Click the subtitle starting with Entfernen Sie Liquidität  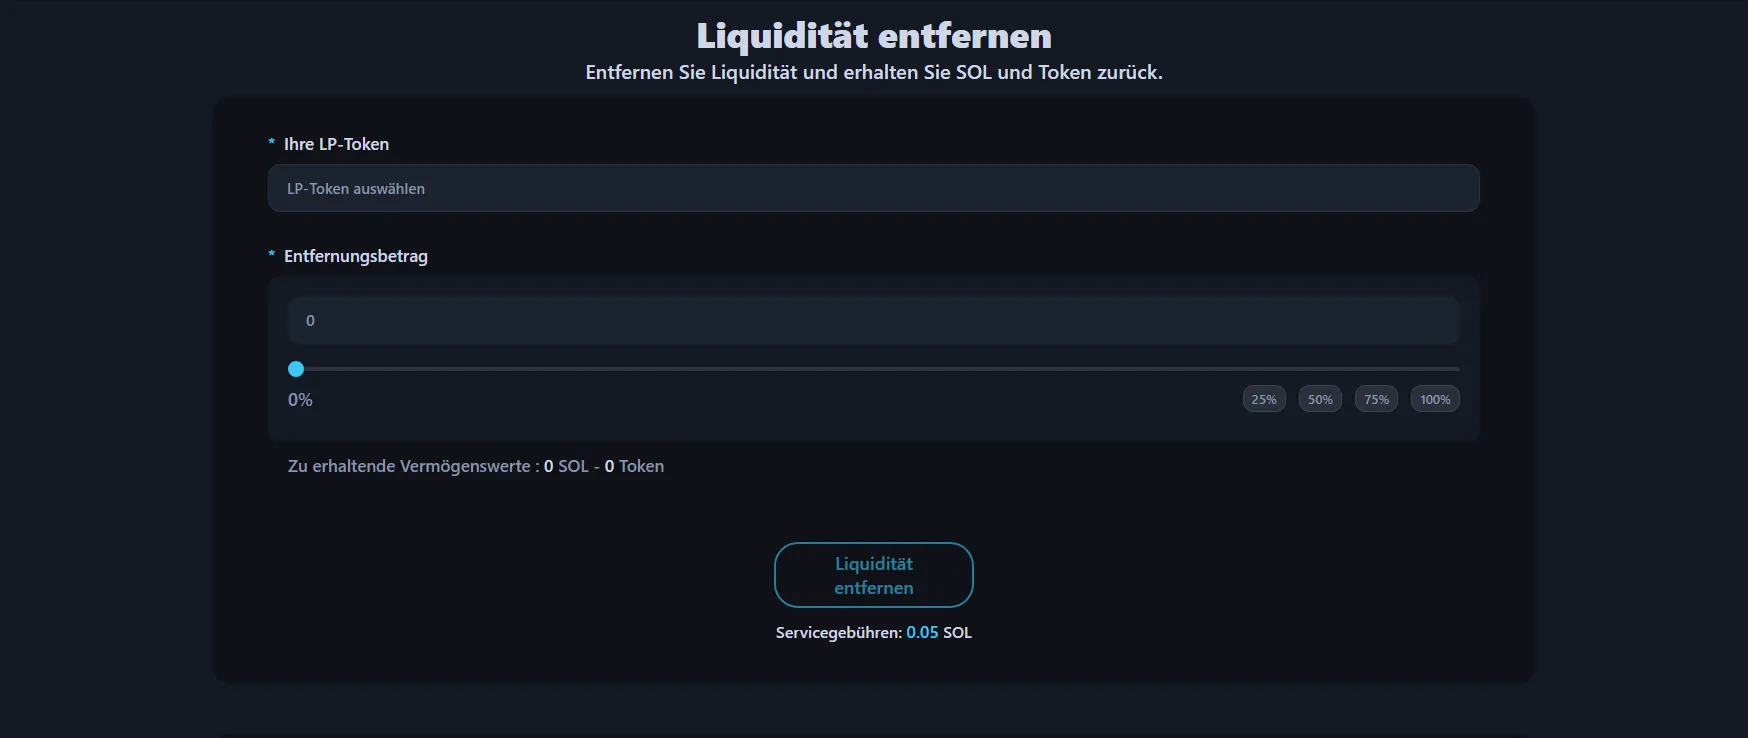[x=873, y=72]
